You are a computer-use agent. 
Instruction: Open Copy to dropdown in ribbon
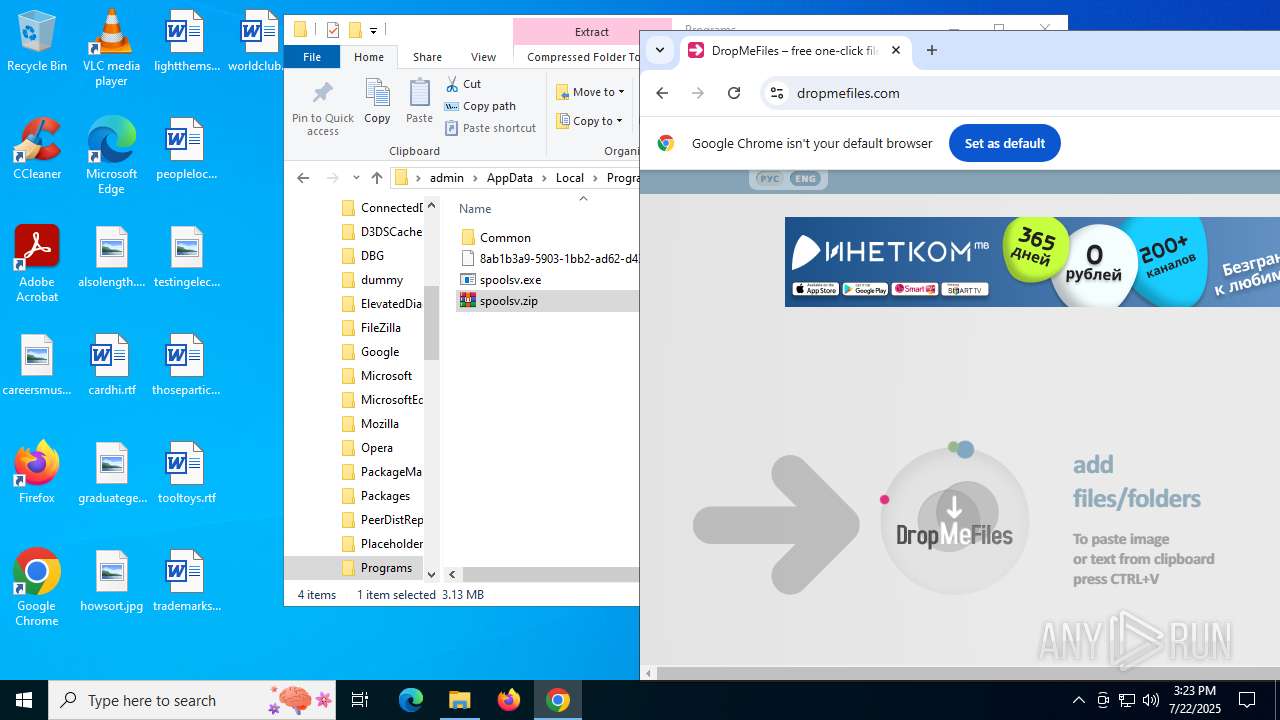click(x=590, y=121)
